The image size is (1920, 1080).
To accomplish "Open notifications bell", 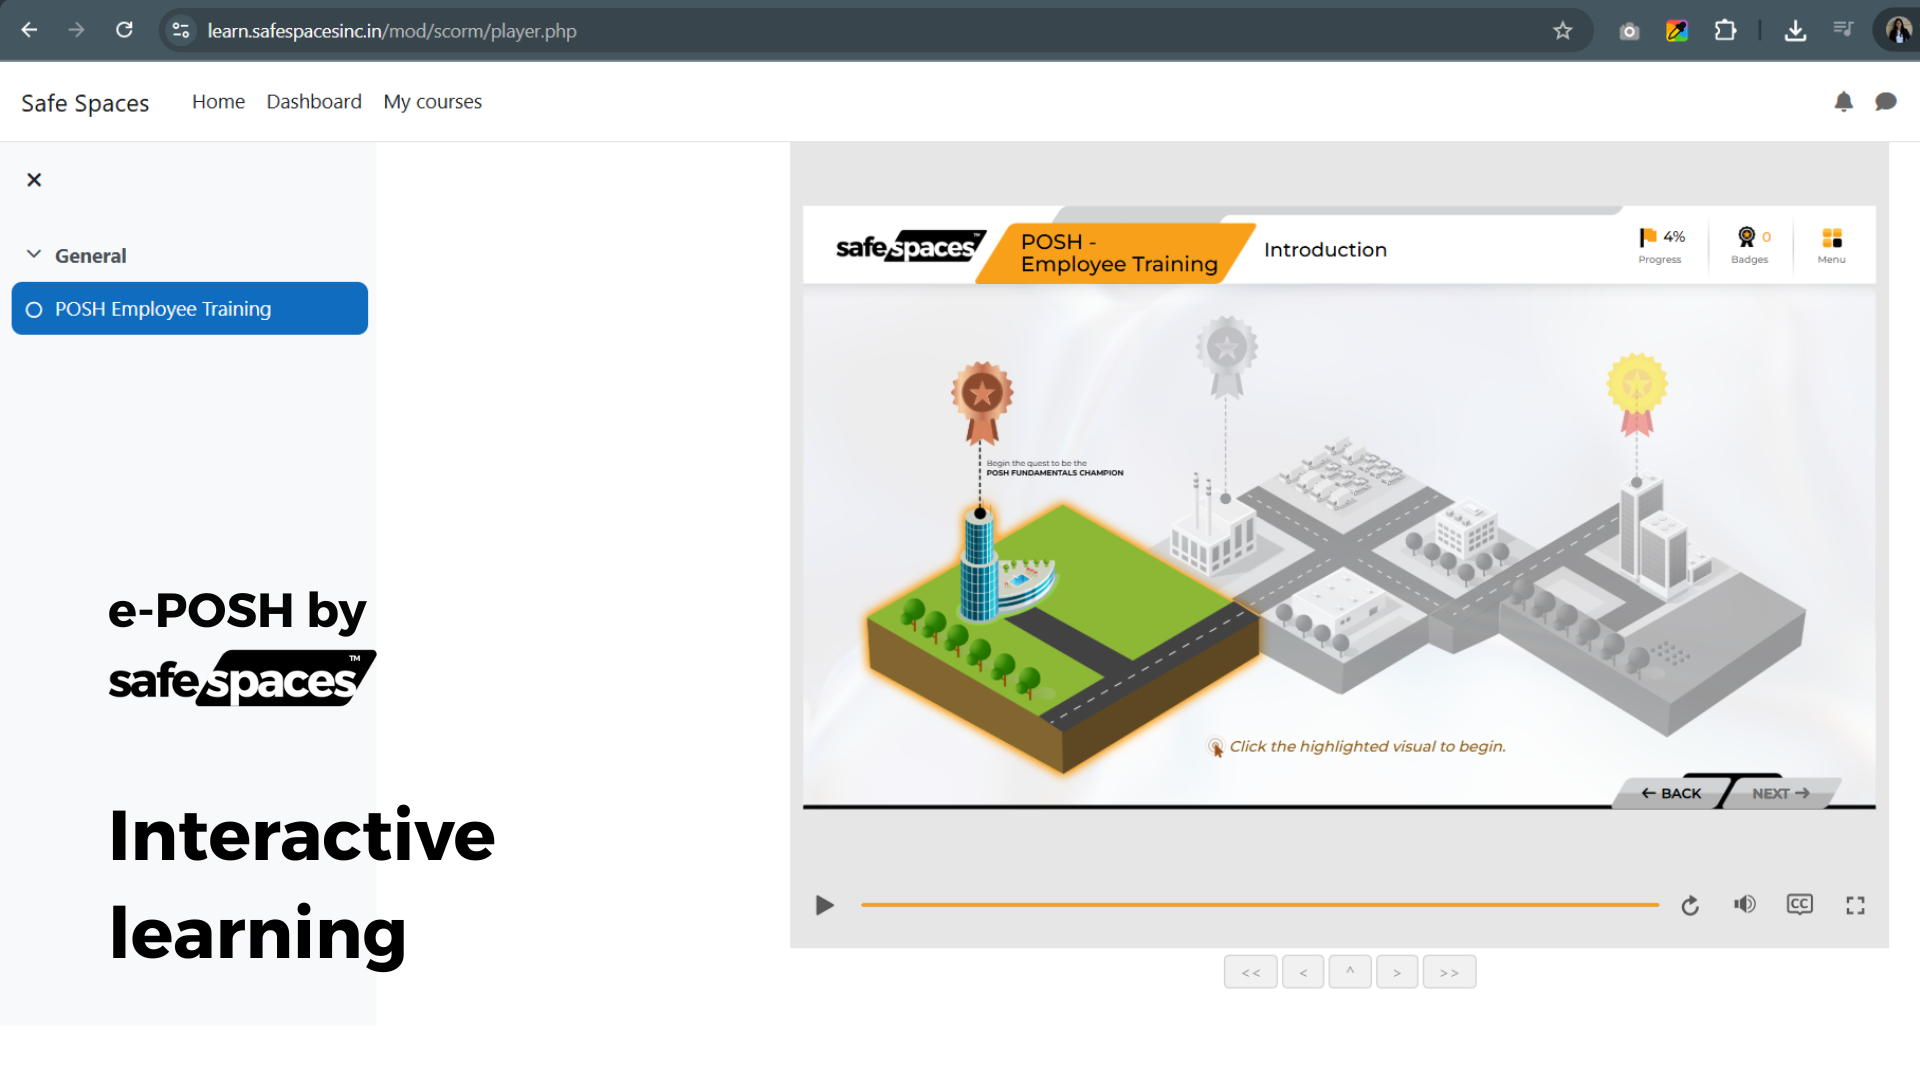I will tap(1843, 101).
